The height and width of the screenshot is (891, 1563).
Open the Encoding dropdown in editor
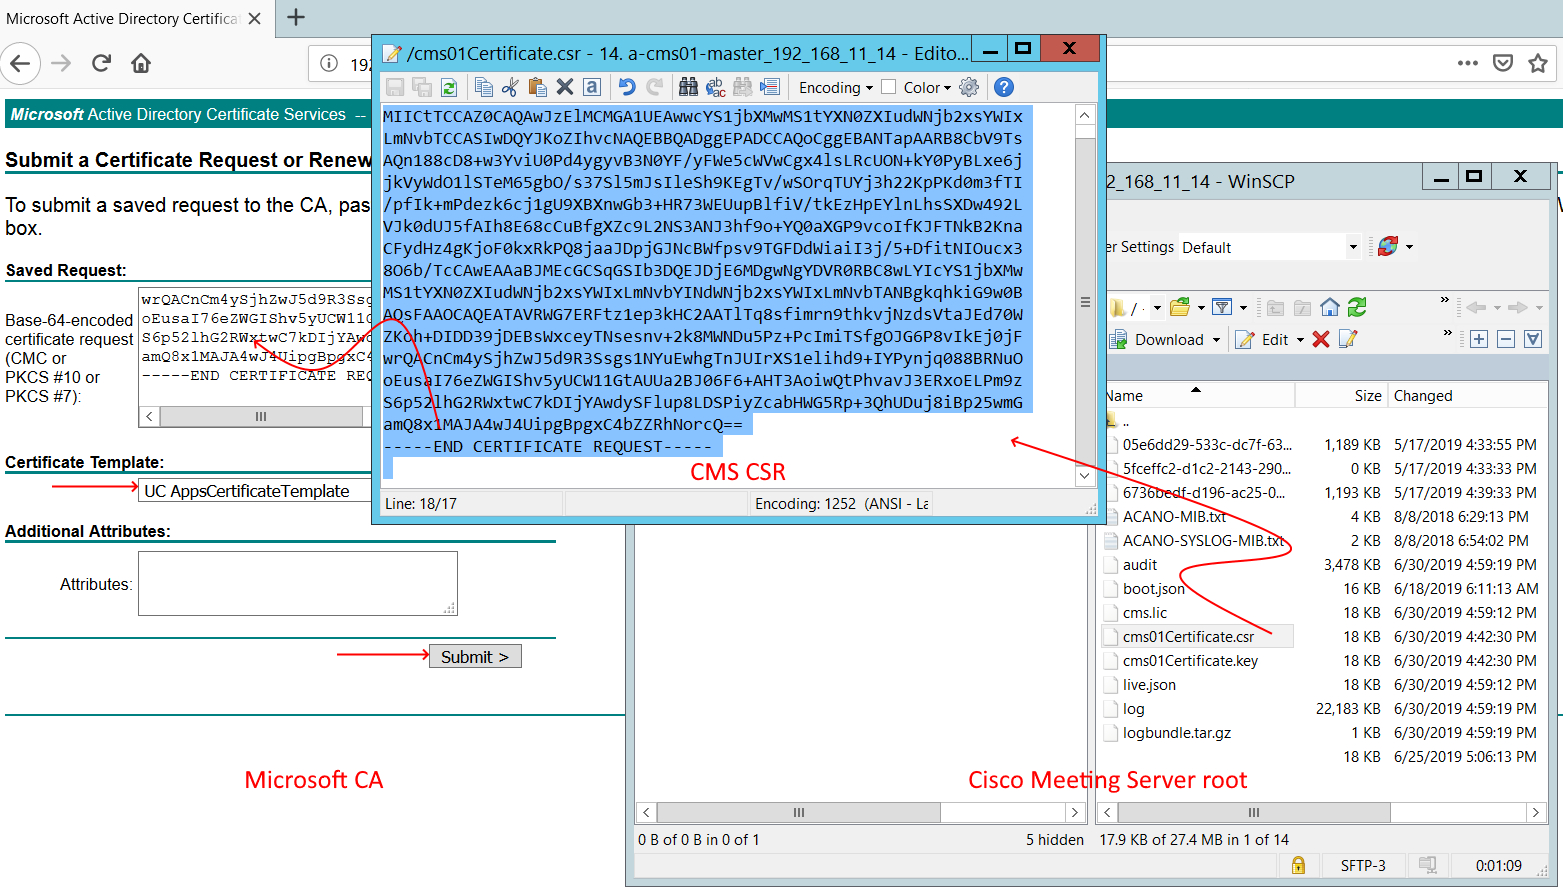pyautogui.click(x=836, y=88)
